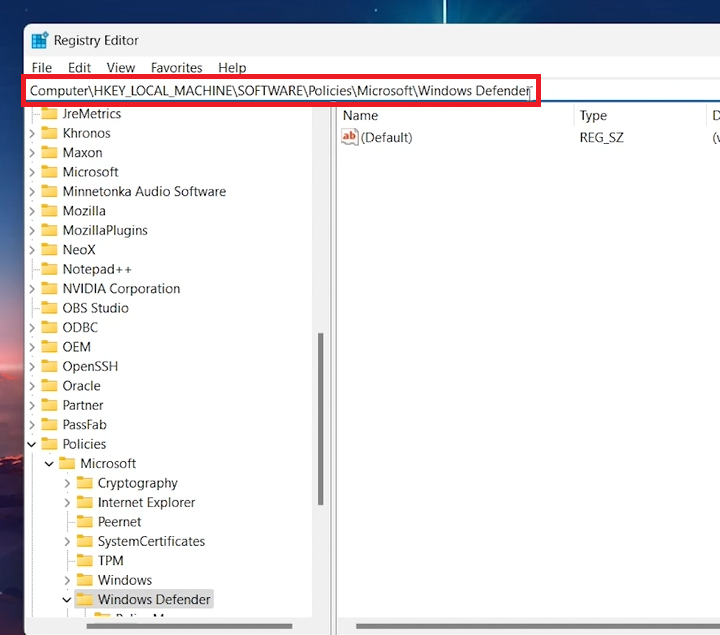Image resolution: width=720 pixels, height=635 pixels.
Task: Select the OpenSSH key label
Action: tap(90, 366)
